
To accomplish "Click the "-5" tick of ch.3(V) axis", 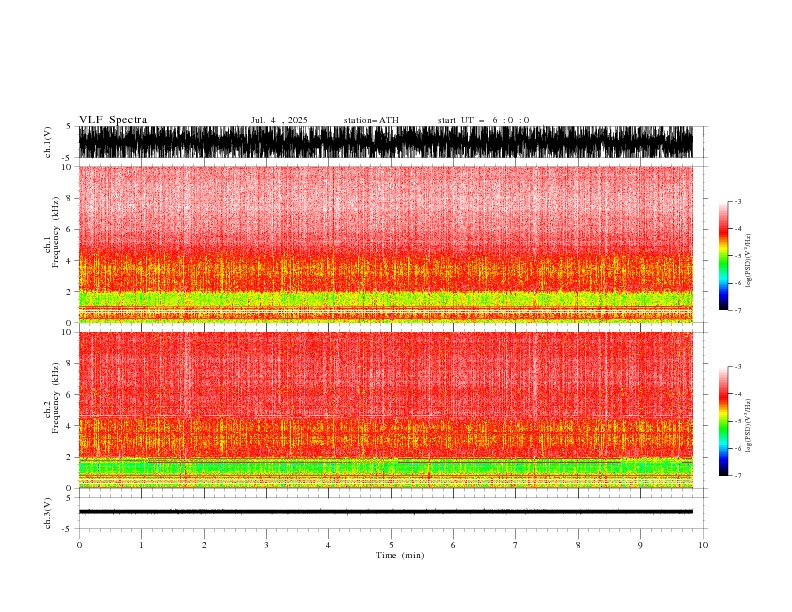I will pyautogui.click(x=67, y=529).
